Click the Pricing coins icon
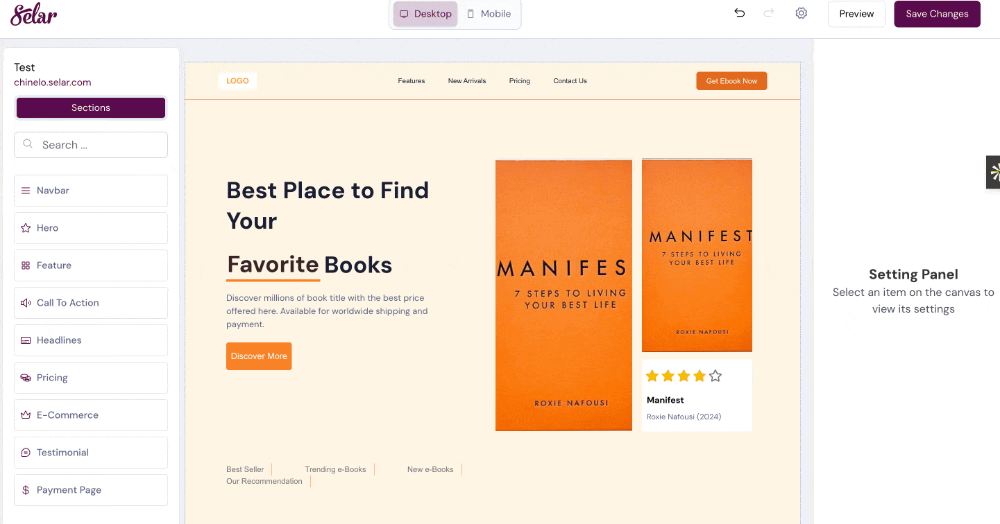 click(x=26, y=378)
